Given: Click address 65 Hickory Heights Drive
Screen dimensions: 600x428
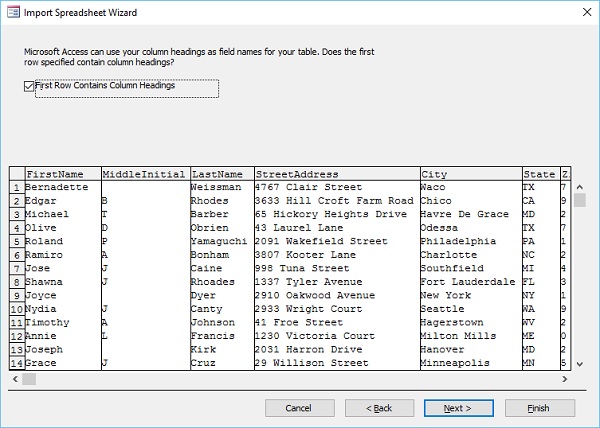Looking at the screenshot, I should pyautogui.click(x=337, y=214).
